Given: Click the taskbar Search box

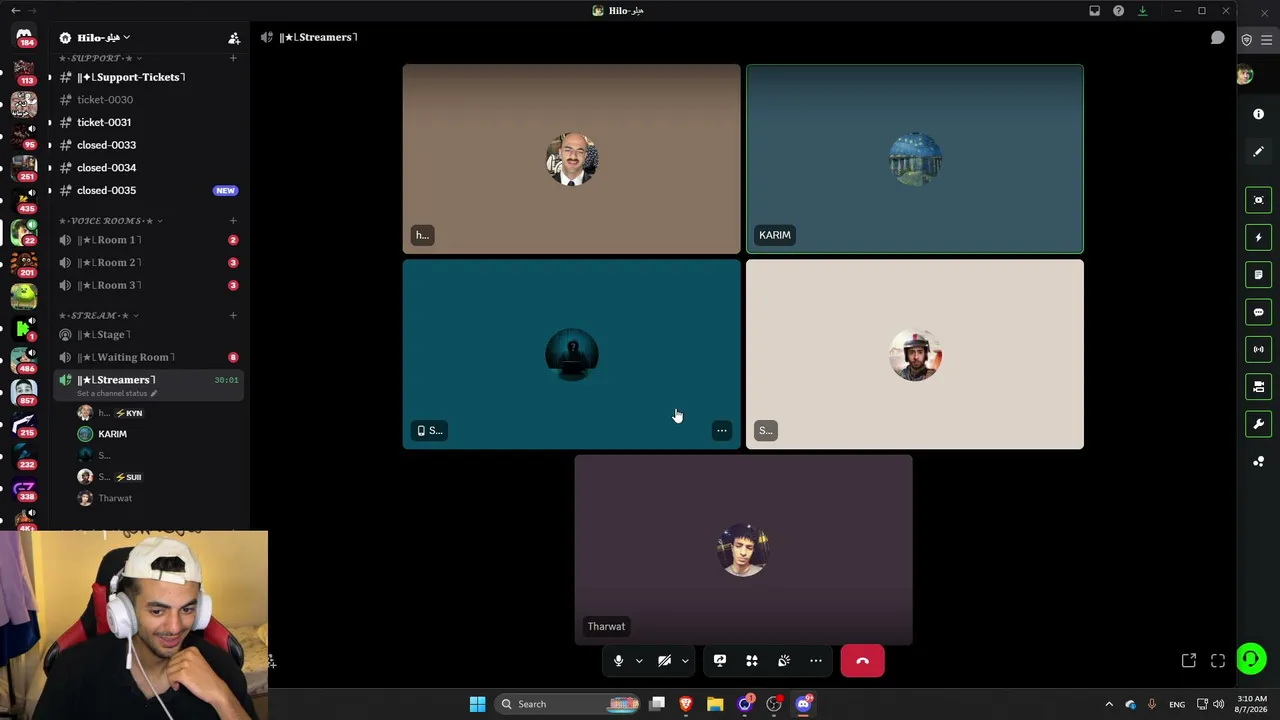Looking at the screenshot, I should [568, 704].
